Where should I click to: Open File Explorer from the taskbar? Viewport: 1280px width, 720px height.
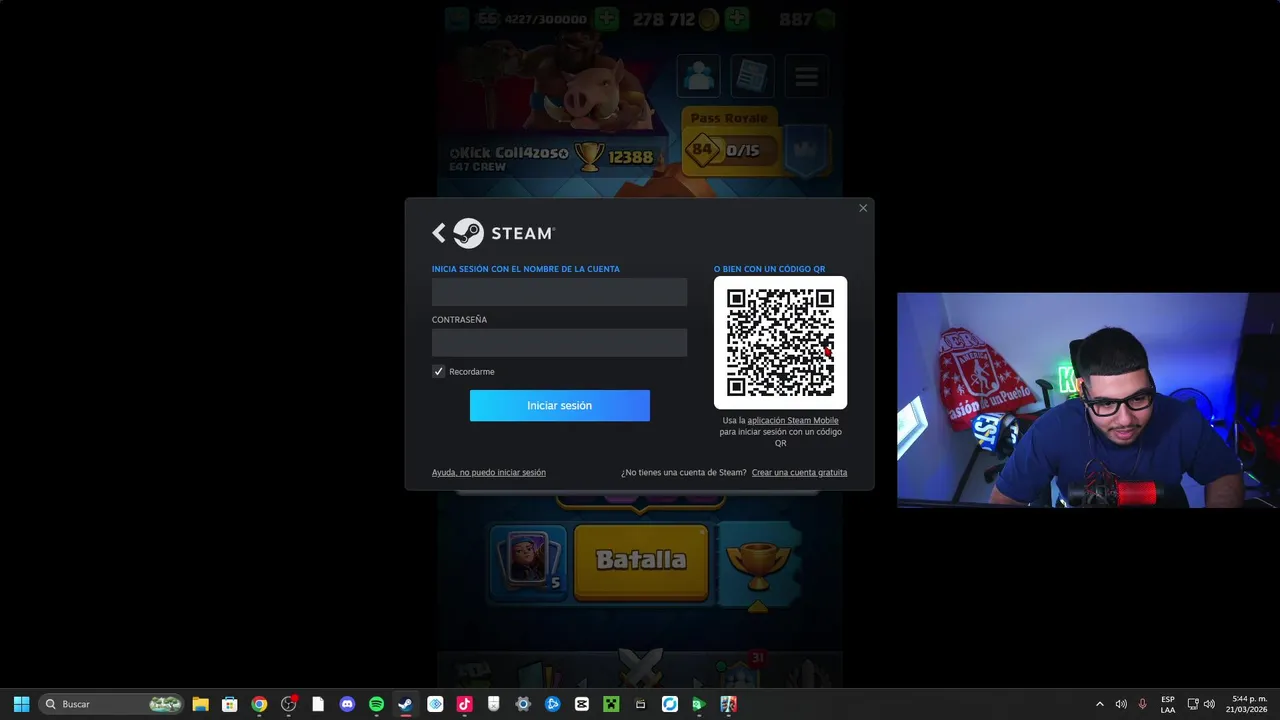pos(200,704)
